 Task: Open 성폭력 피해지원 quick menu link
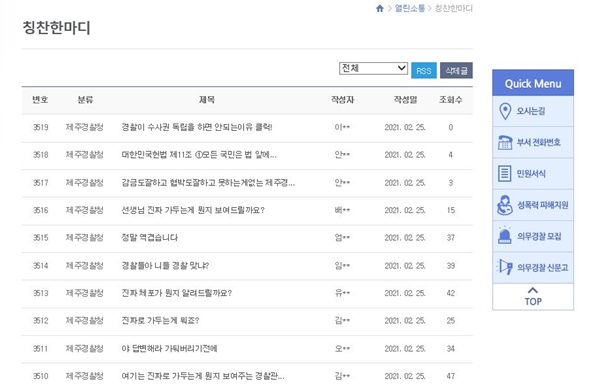pyautogui.click(x=533, y=205)
